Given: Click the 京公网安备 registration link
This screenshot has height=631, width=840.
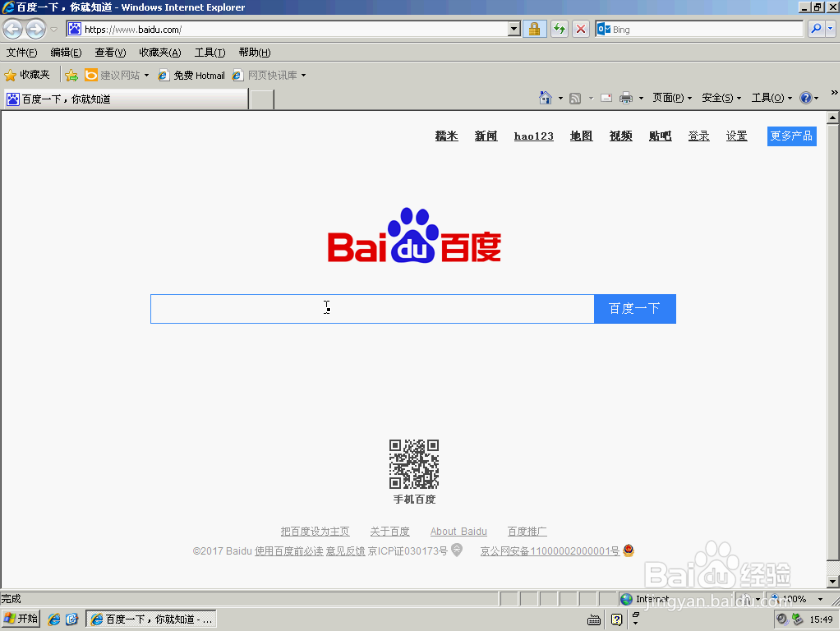Looking at the screenshot, I should pos(550,551).
